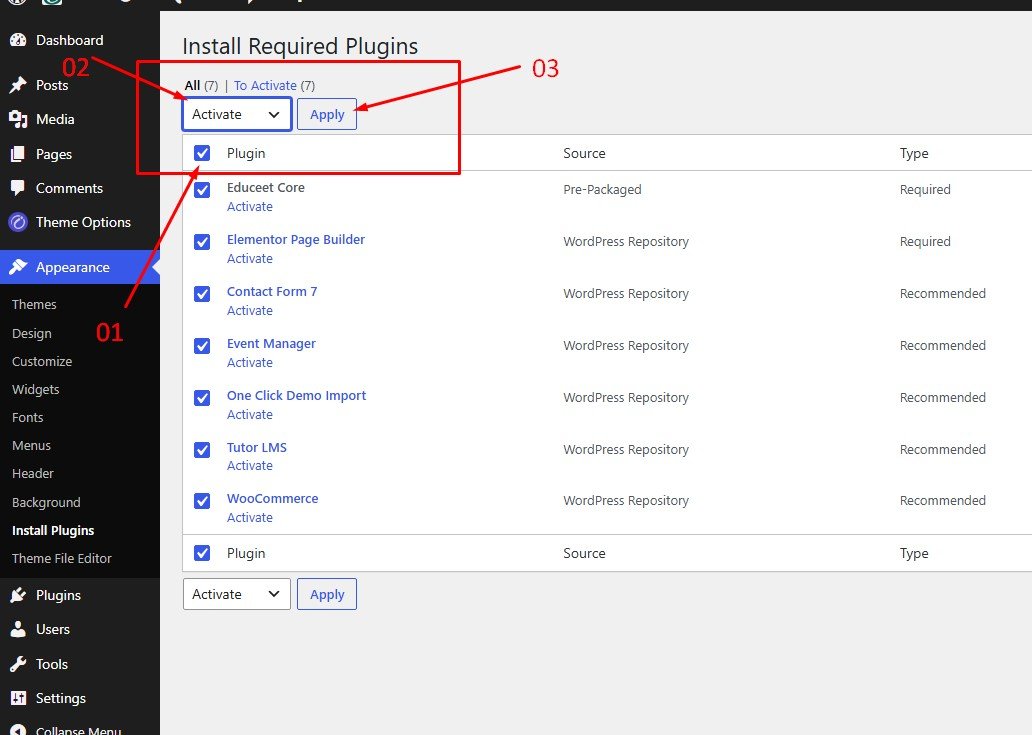Click Activate under WooCommerce
1032x735 pixels.
pos(250,518)
